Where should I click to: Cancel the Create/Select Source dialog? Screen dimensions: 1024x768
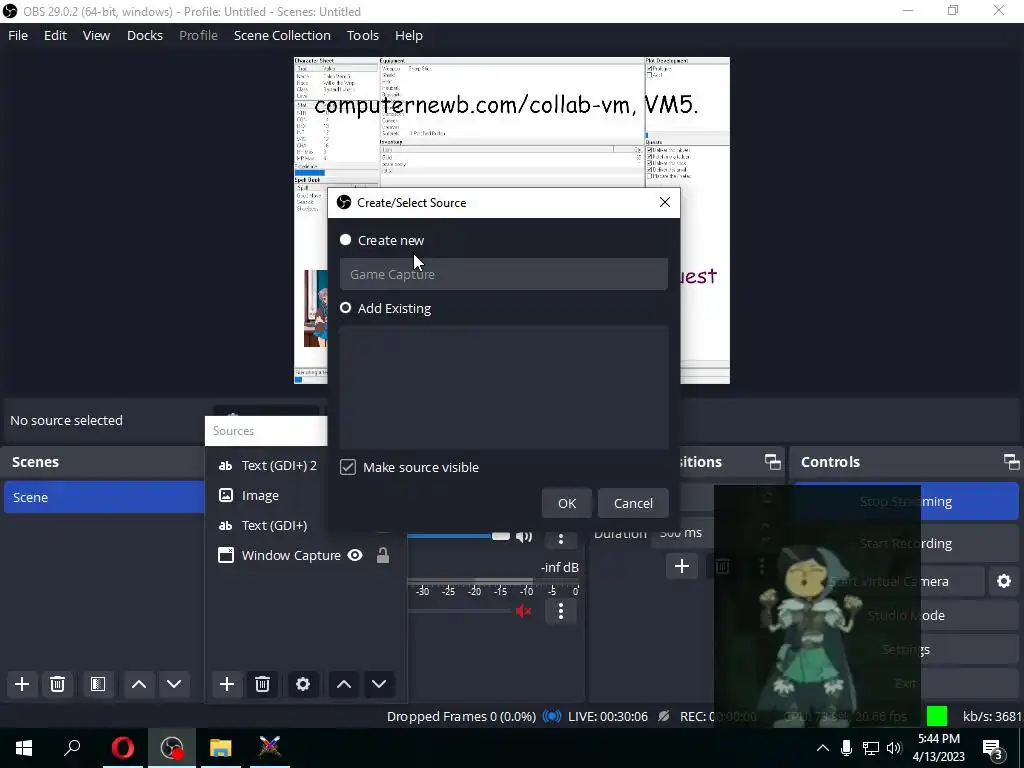click(x=633, y=503)
